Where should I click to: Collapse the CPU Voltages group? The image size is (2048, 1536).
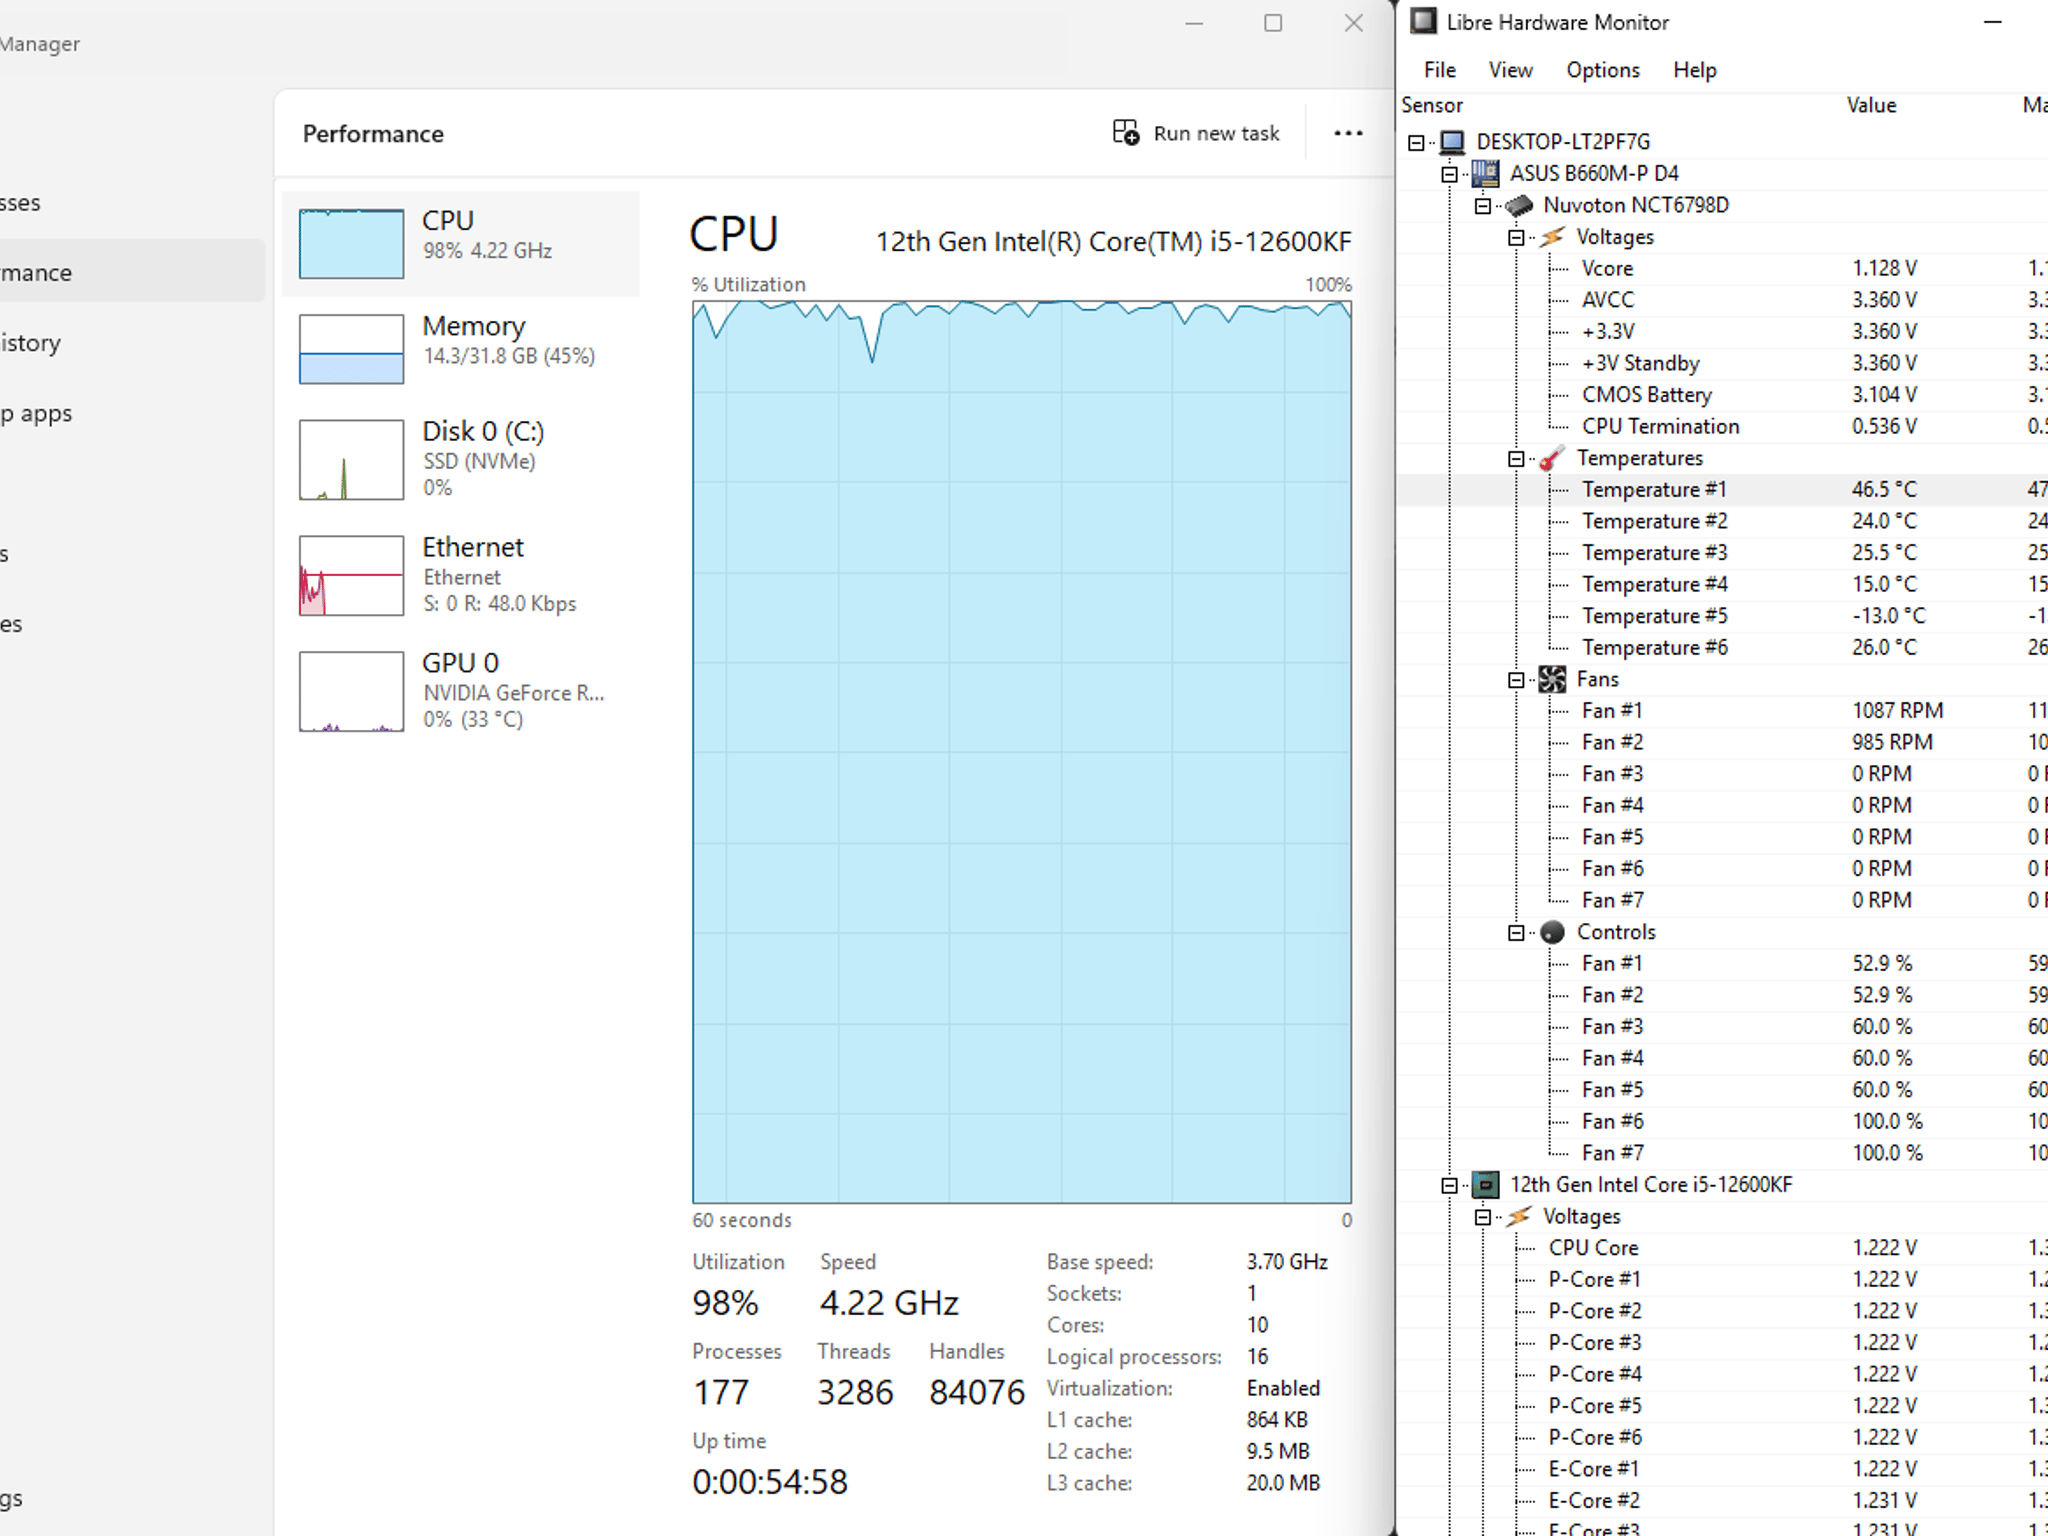[1483, 1217]
